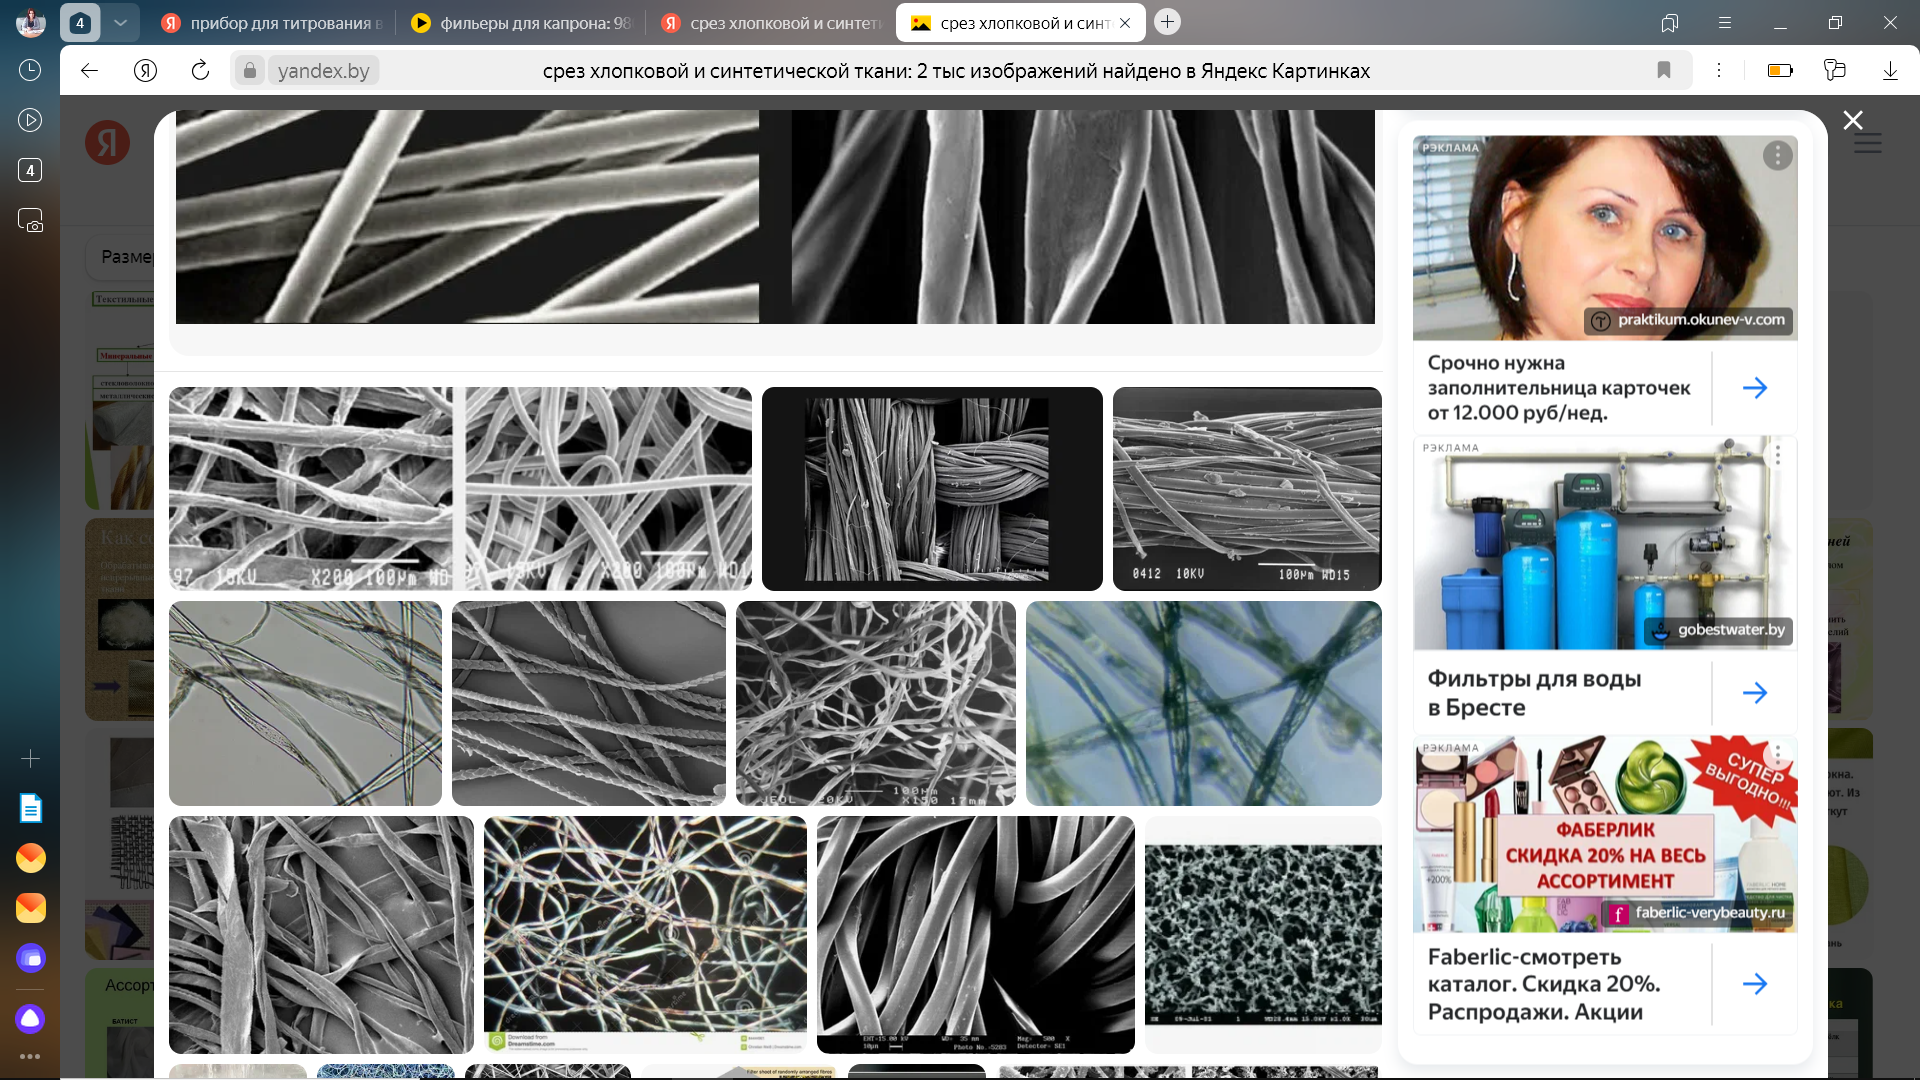Switch to 'фильеры для капрона' tab
The width and height of the screenshot is (1920, 1080).
tap(520, 22)
